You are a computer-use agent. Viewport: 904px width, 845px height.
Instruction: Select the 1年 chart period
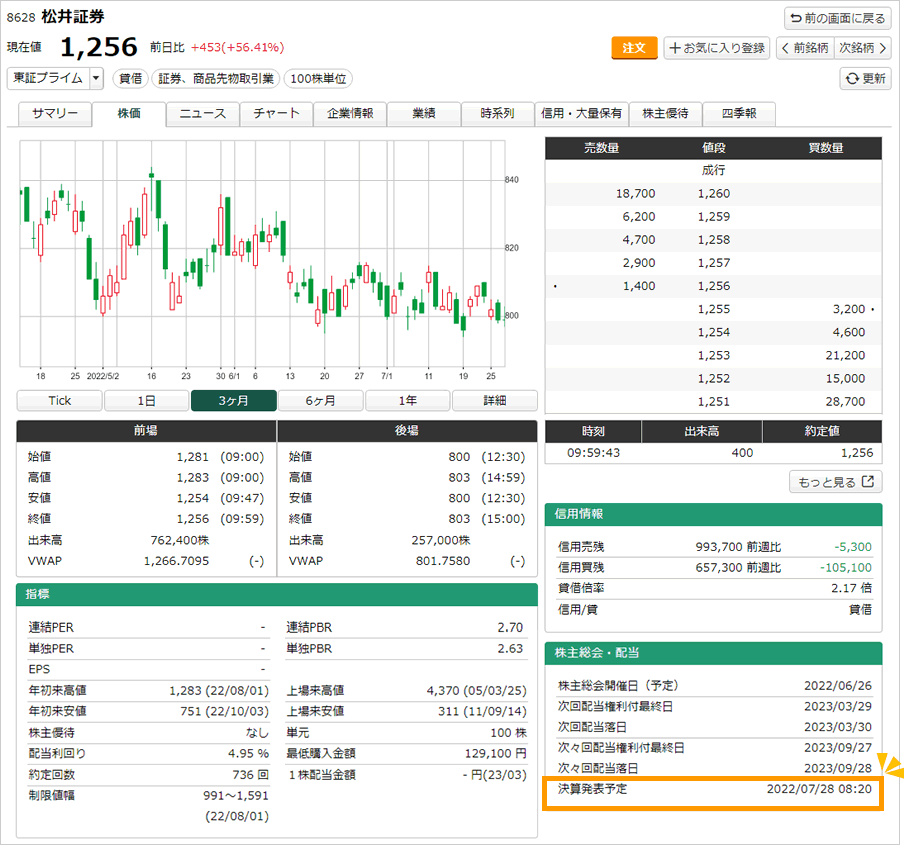408,401
